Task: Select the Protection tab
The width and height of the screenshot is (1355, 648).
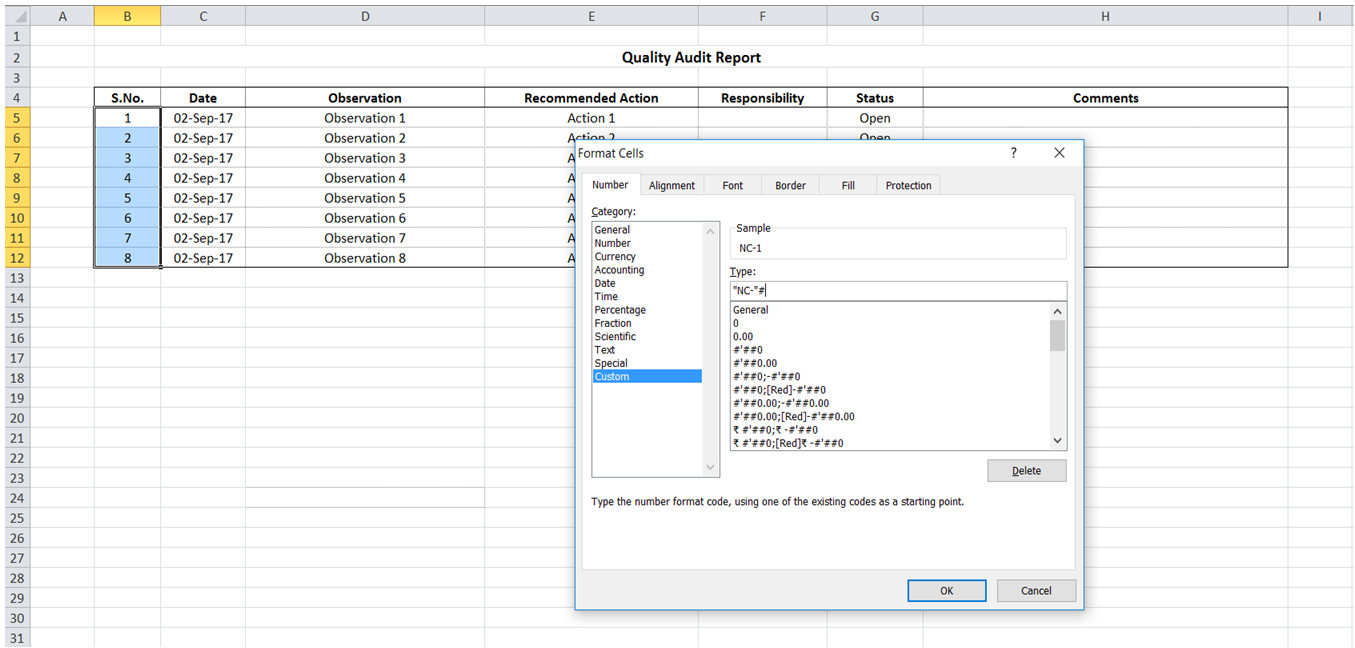Action: point(907,185)
